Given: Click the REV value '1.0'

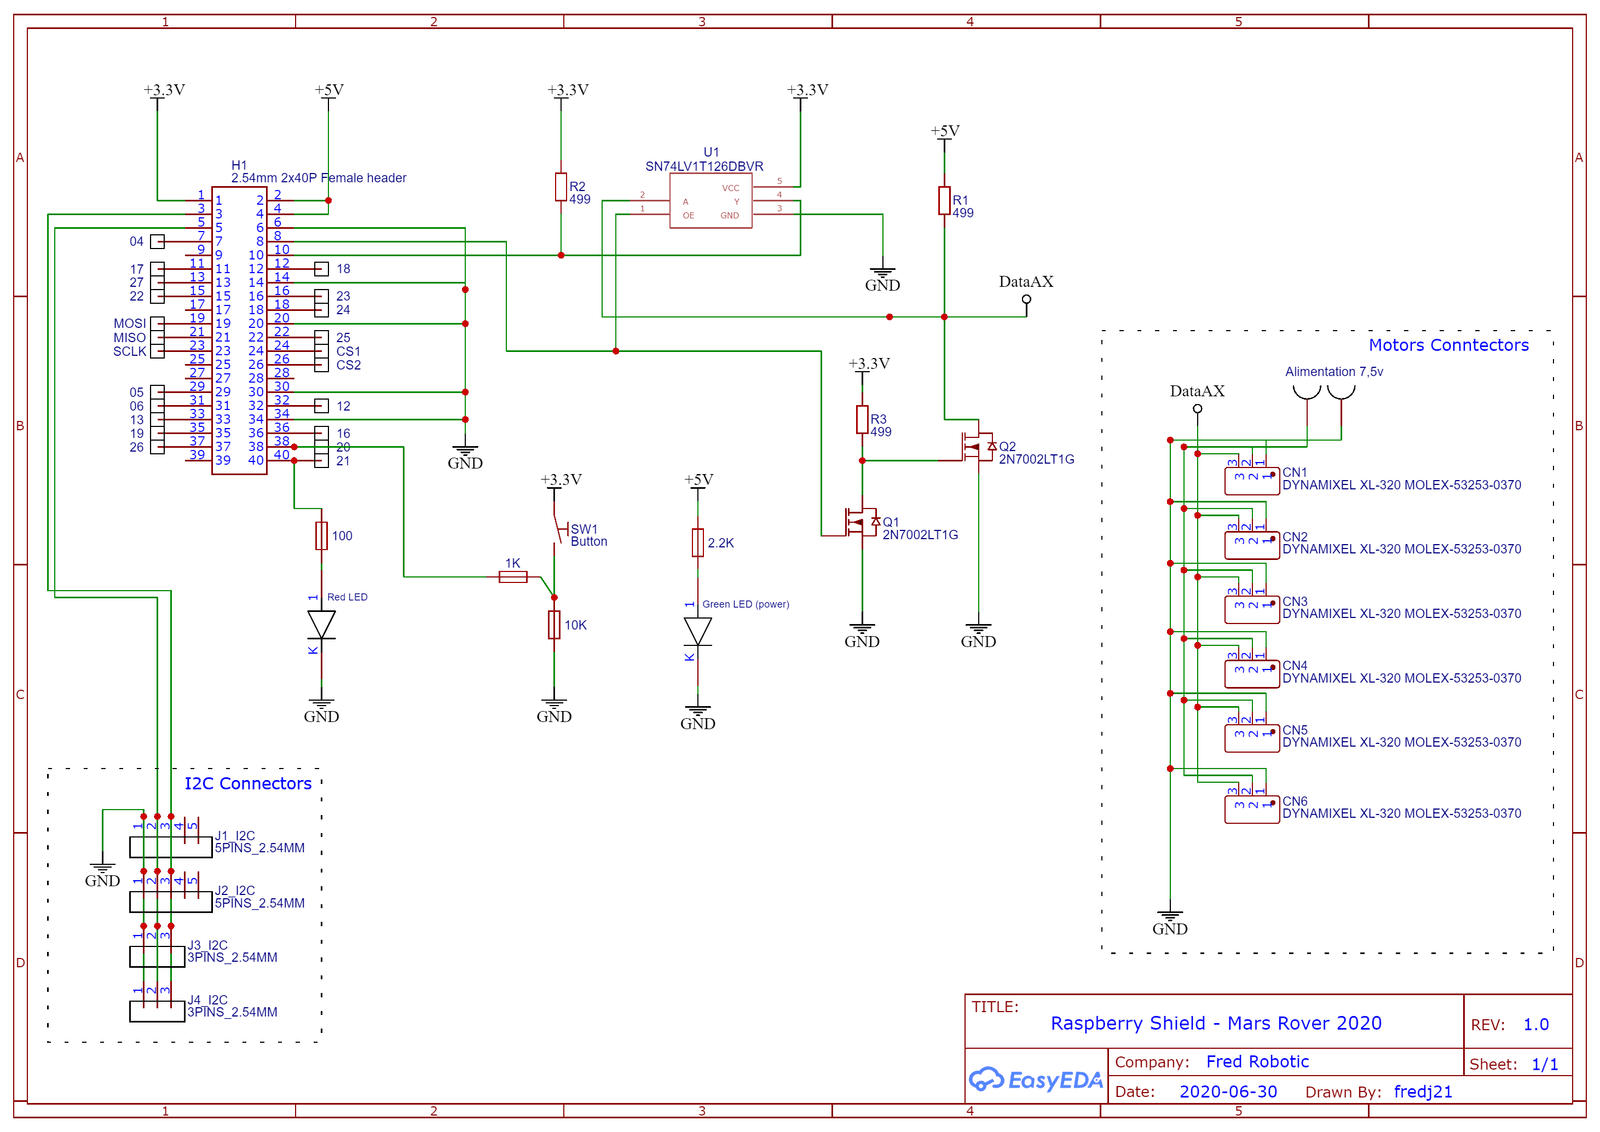Looking at the screenshot, I should click(1536, 1025).
